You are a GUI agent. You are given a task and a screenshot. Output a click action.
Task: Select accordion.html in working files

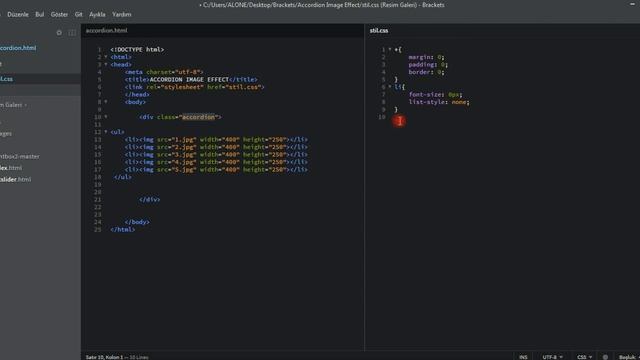pos(18,48)
